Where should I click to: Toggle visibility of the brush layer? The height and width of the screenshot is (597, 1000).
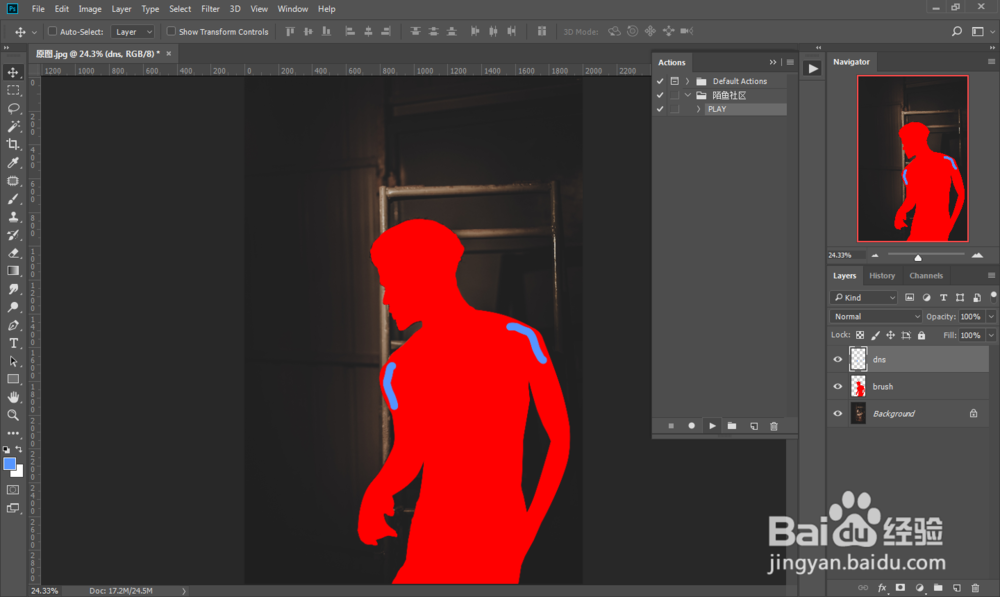[838, 386]
